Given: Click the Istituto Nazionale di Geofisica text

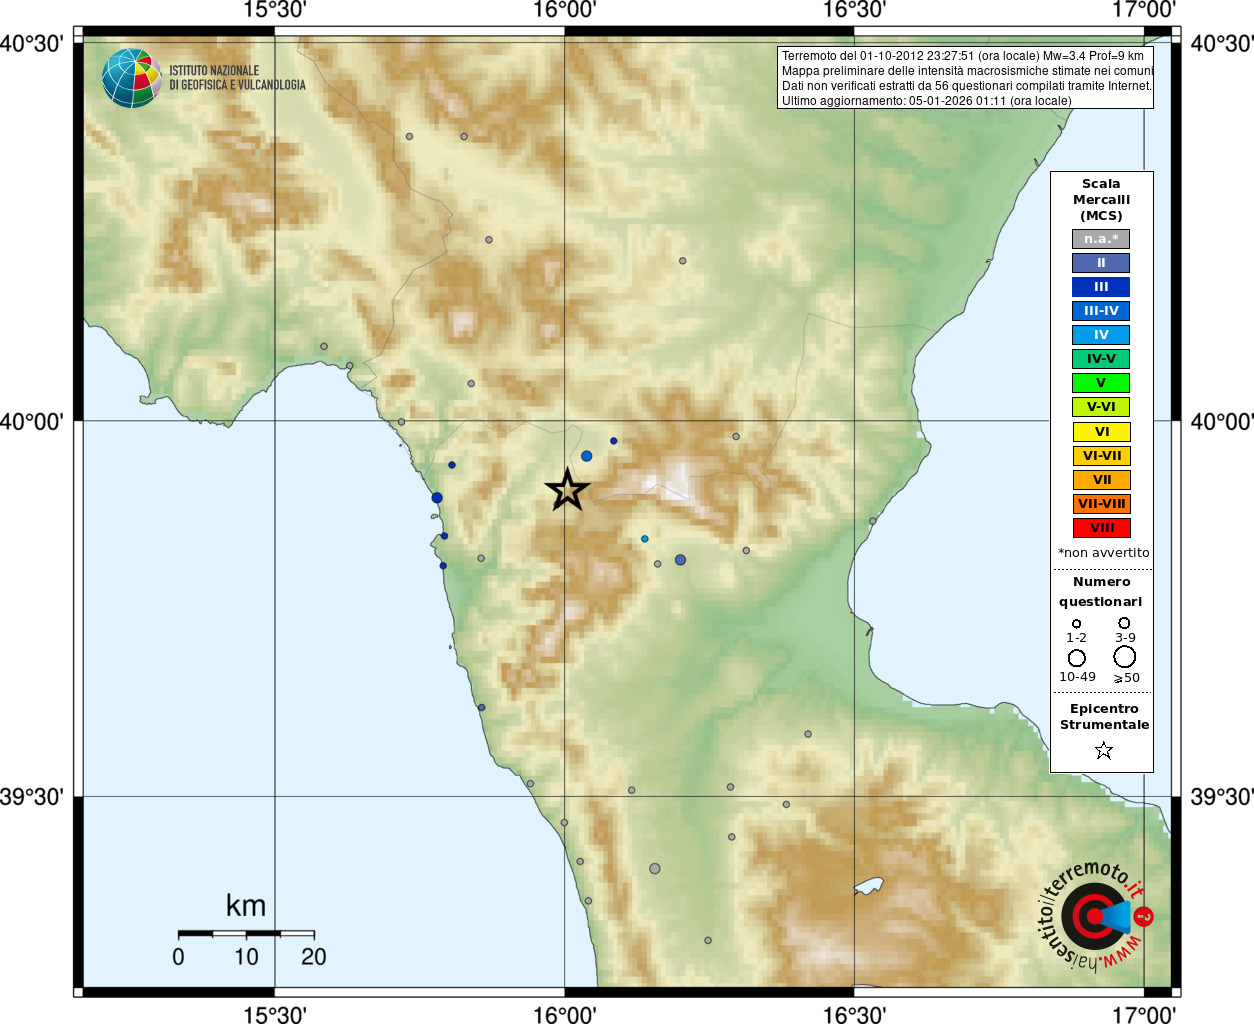Looking at the screenshot, I should click(237, 78).
